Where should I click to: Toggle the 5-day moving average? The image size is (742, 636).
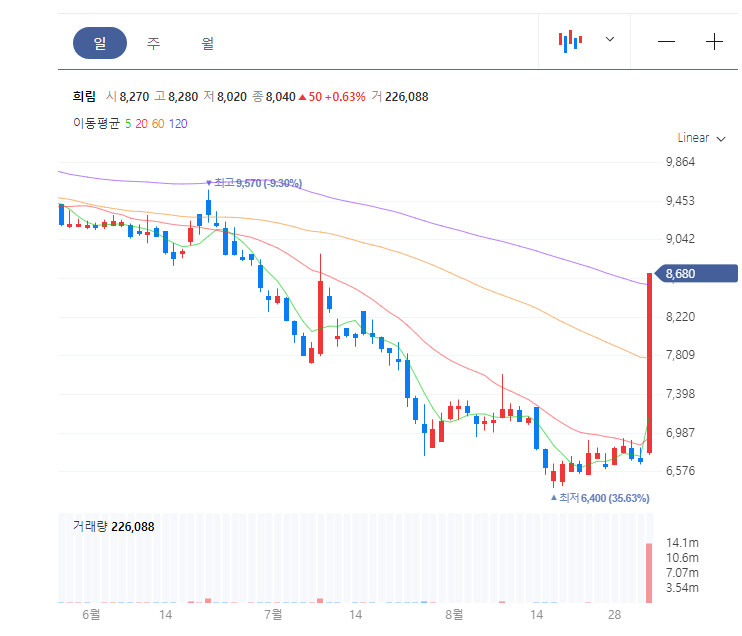(128, 124)
